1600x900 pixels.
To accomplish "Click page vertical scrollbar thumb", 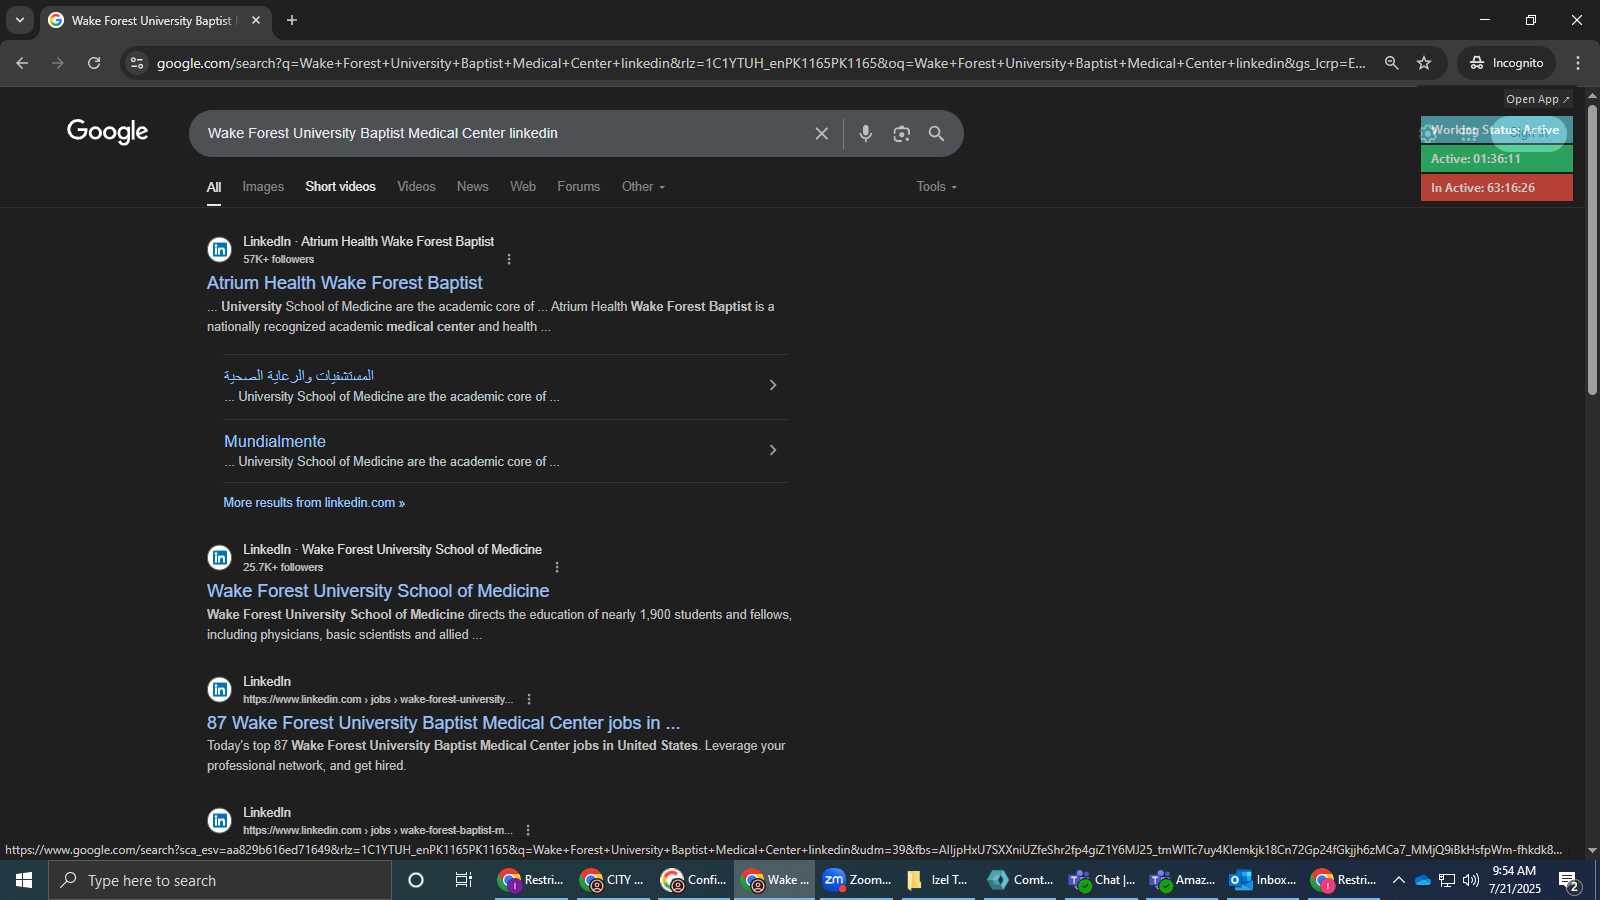I will click(1592, 250).
